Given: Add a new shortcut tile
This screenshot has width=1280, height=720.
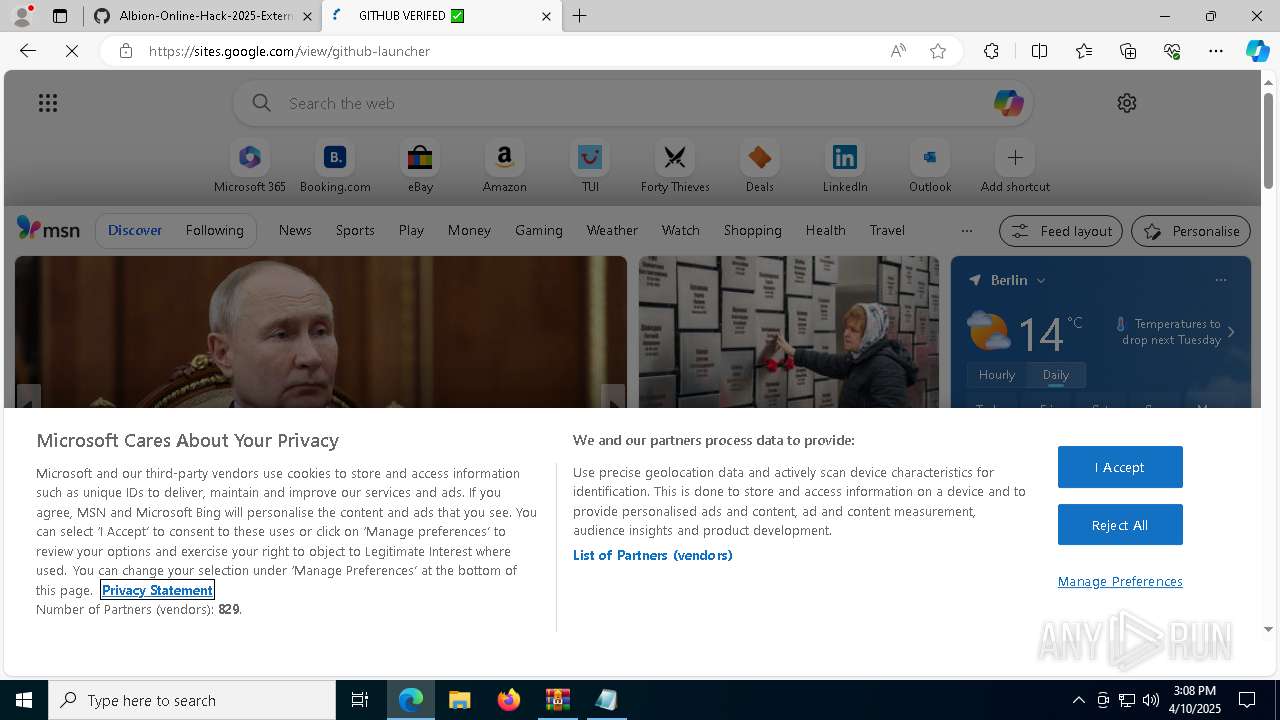Looking at the screenshot, I should tap(1015, 167).
